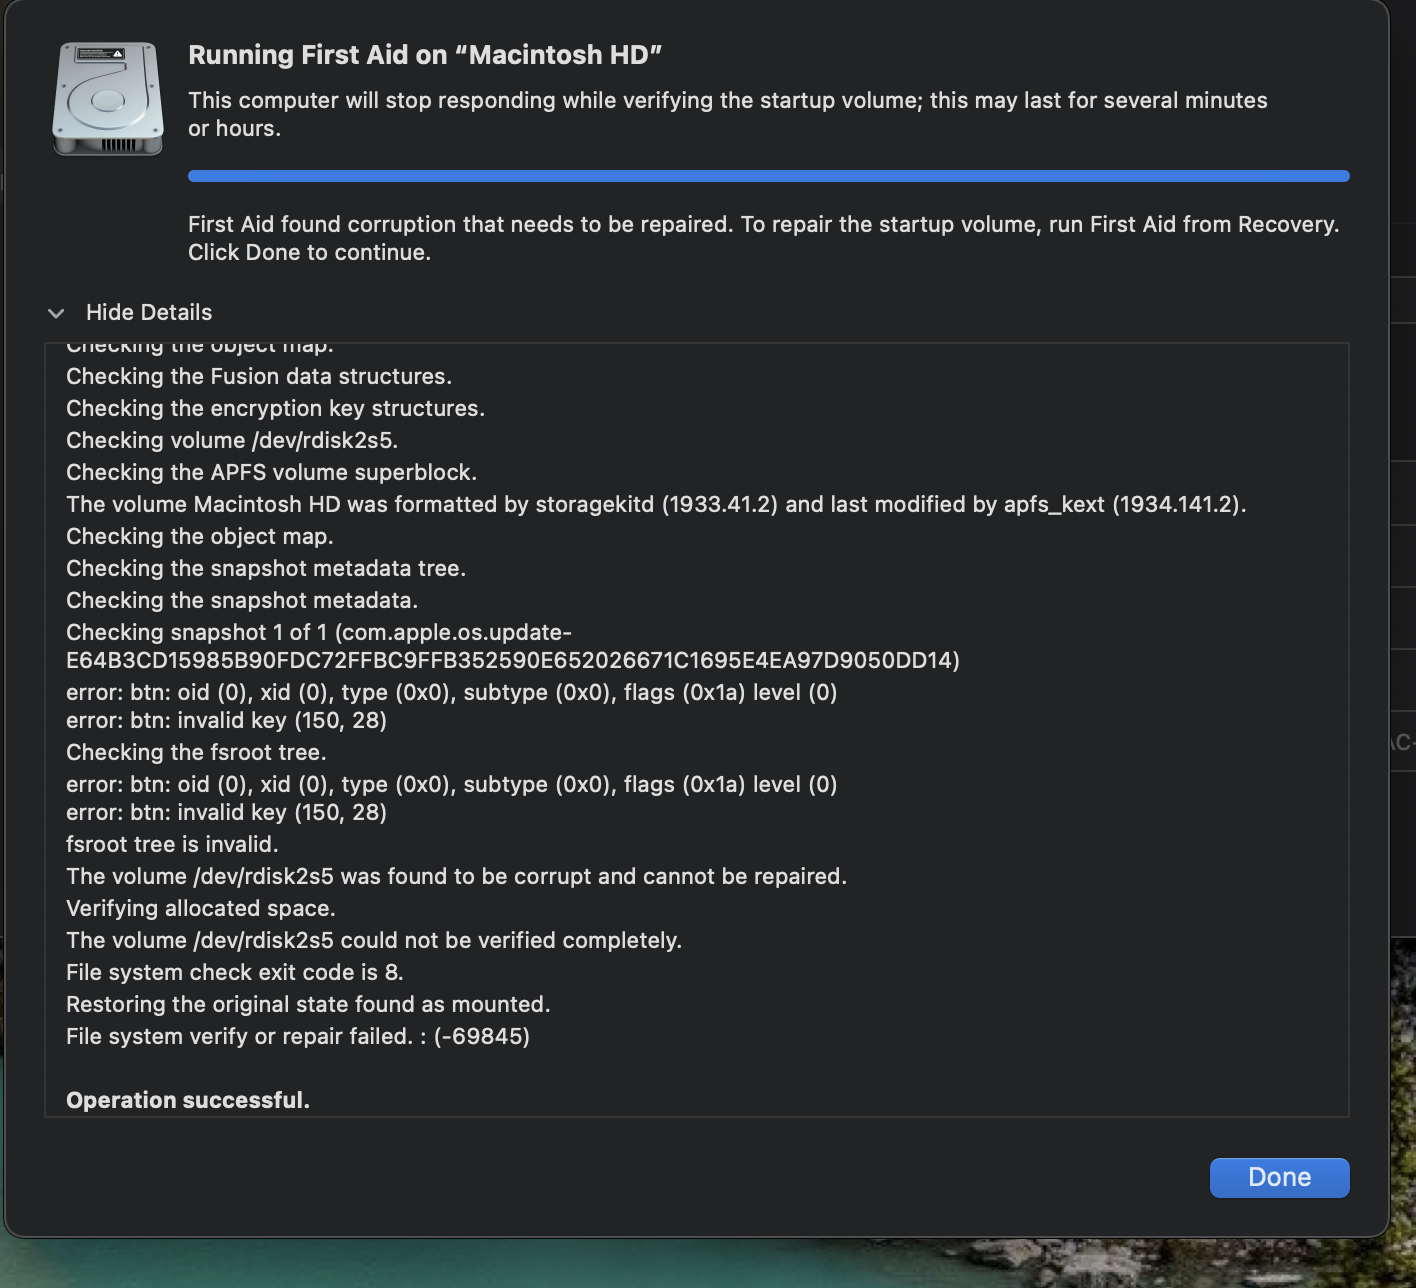The width and height of the screenshot is (1416, 1288).
Task: Click the "First Aid found corruption" message
Action: (x=764, y=238)
